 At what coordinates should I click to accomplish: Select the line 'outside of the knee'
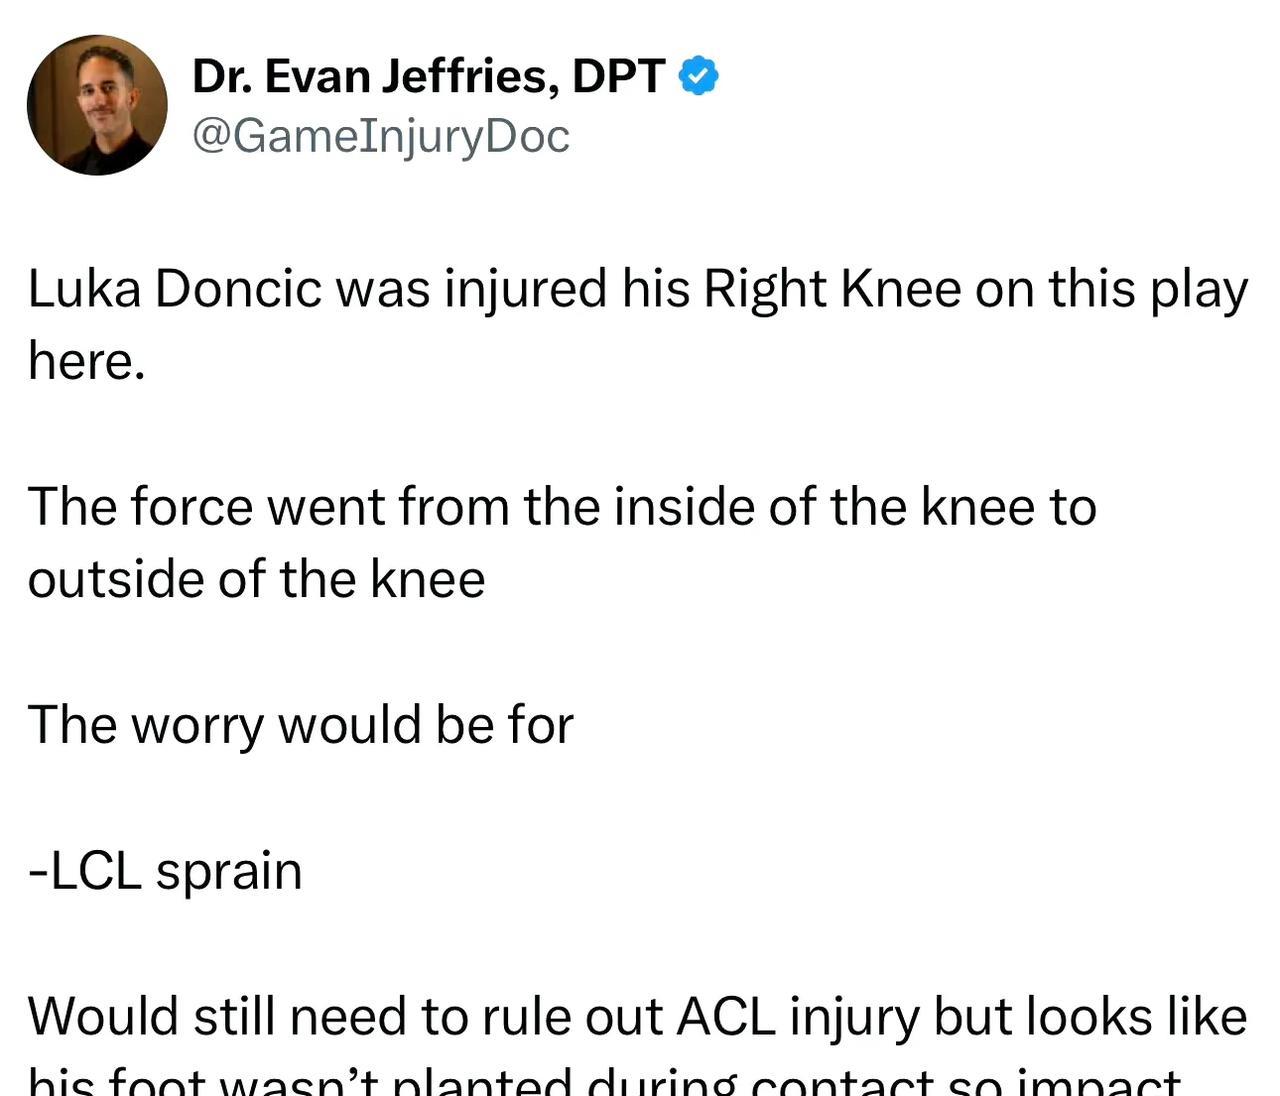click(256, 579)
